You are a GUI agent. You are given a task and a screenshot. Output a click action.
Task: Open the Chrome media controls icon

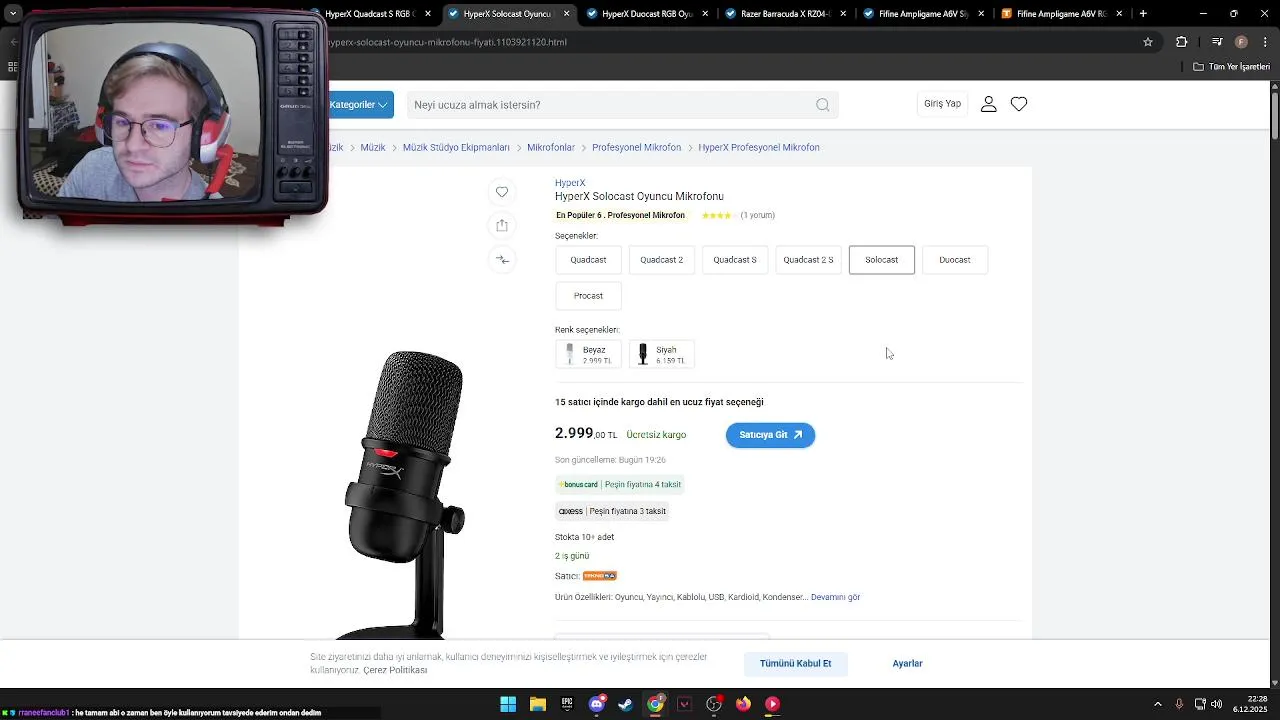tap(1217, 42)
